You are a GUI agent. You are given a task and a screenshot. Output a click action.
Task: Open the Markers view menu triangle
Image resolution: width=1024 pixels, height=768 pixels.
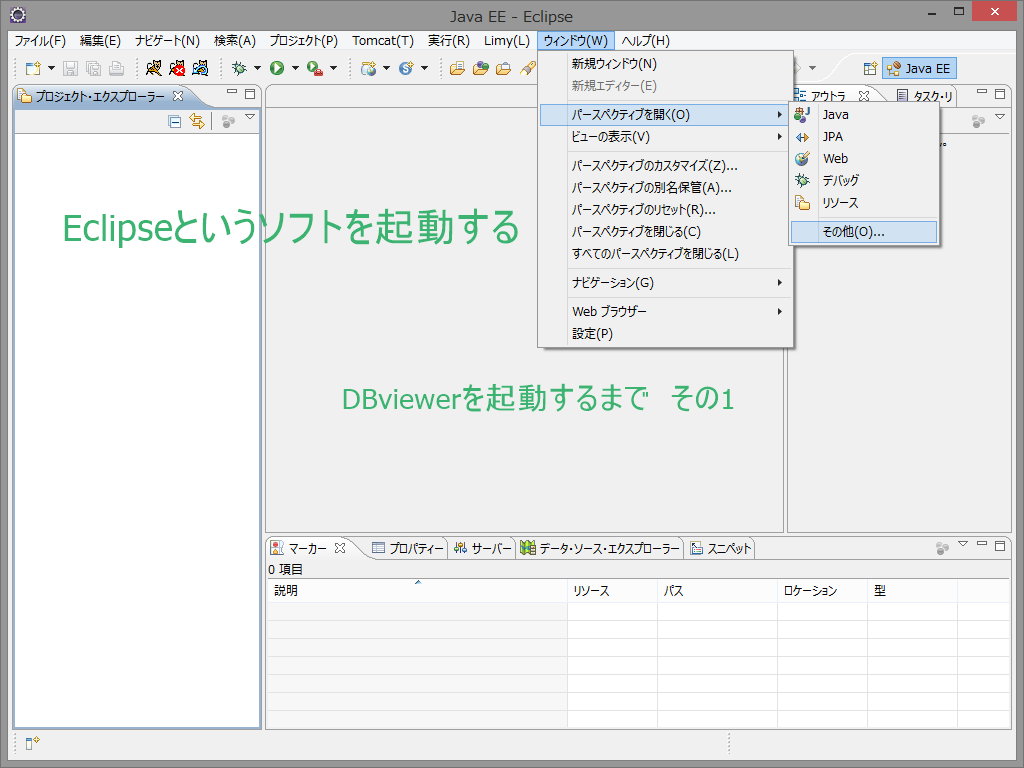tap(963, 544)
